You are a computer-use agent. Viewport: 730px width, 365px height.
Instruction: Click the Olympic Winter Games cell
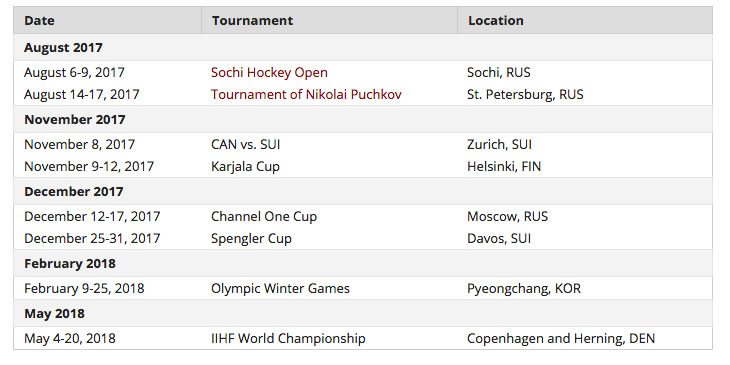pos(280,289)
